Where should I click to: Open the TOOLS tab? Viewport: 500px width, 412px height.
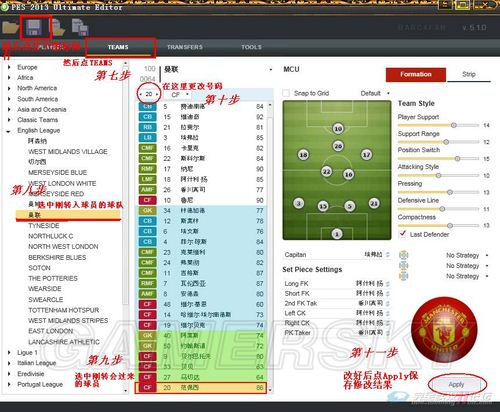(251, 47)
